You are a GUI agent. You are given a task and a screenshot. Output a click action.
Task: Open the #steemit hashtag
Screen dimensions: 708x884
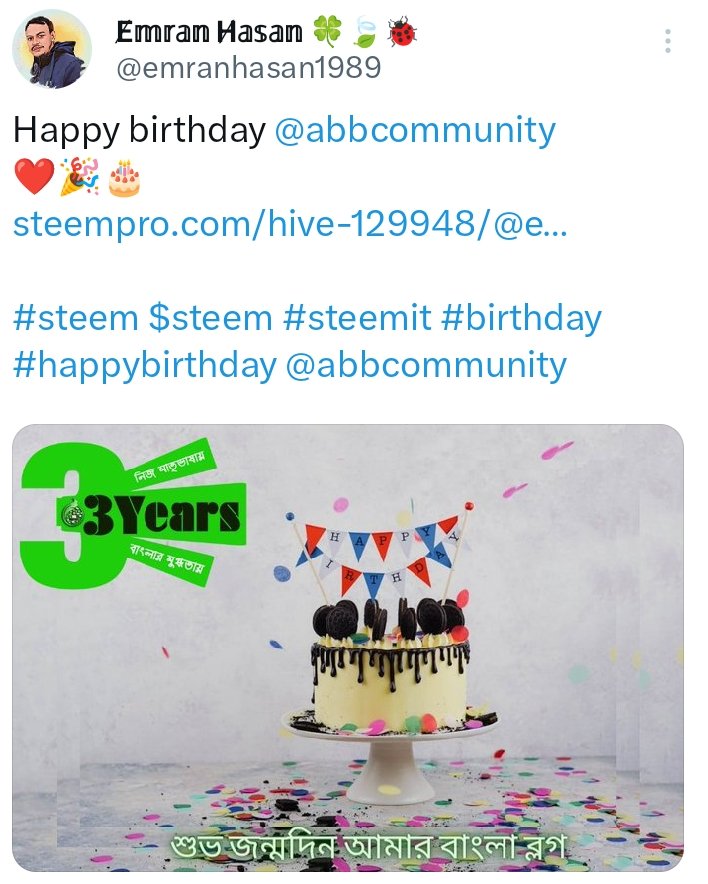coord(357,318)
